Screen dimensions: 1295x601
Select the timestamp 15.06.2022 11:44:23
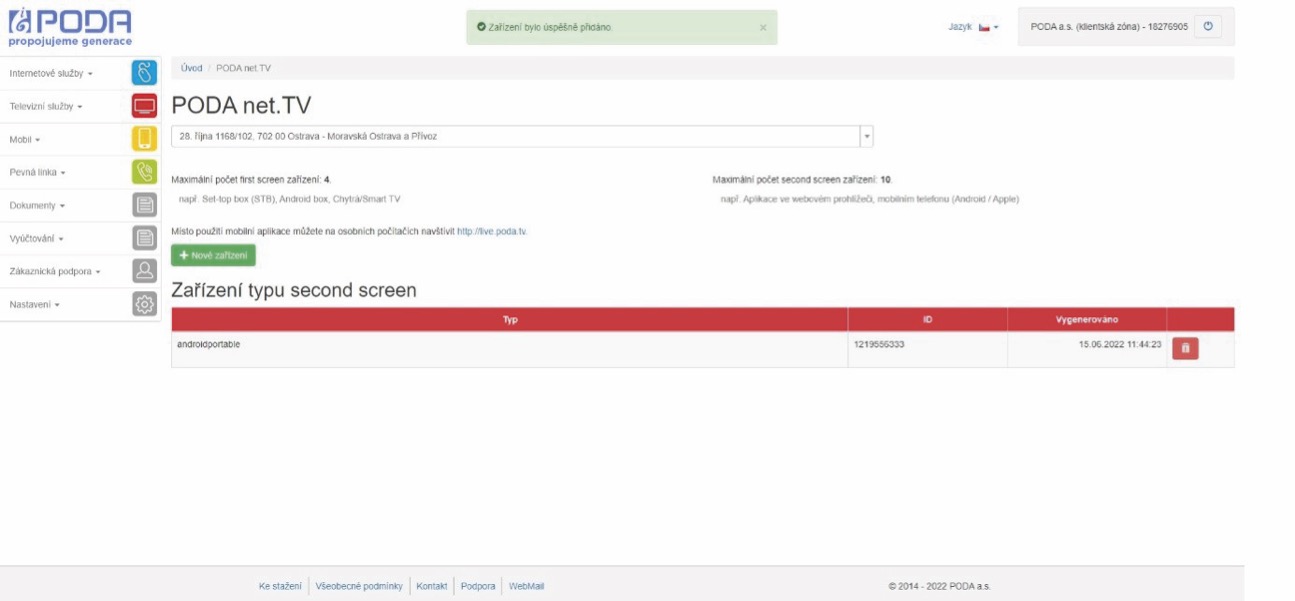(x=1120, y=344)
